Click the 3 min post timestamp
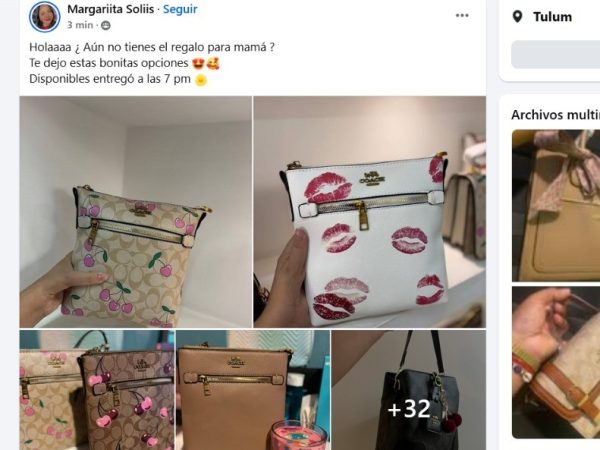The image size is (600, 450). point(80,25)
